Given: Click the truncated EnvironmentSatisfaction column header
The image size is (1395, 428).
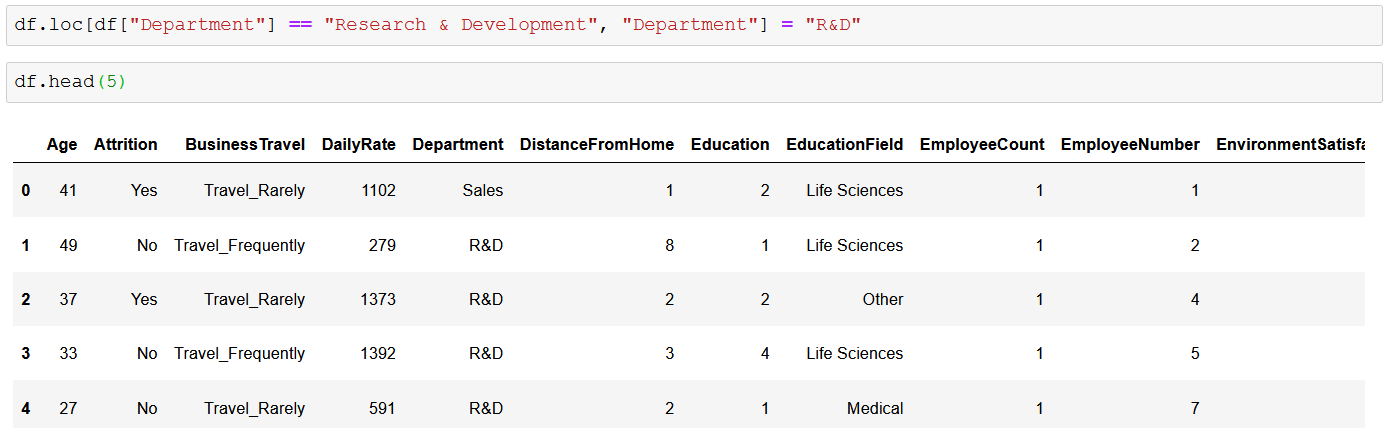Looking at the screenshot, I should (1290, 144).
